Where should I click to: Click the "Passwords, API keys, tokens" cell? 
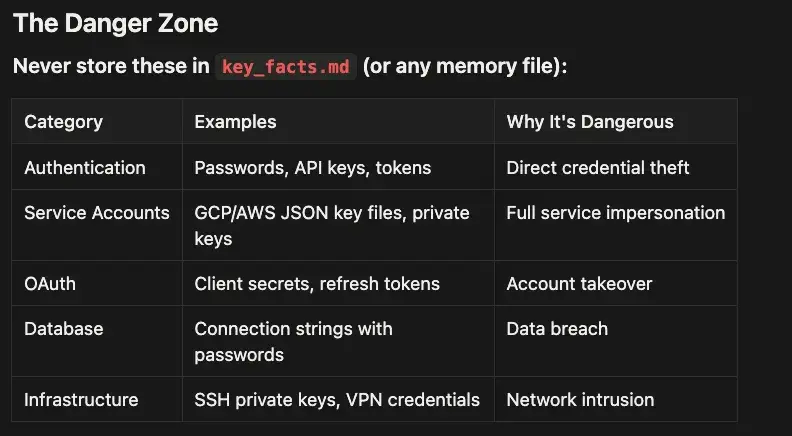click(313, 168)
